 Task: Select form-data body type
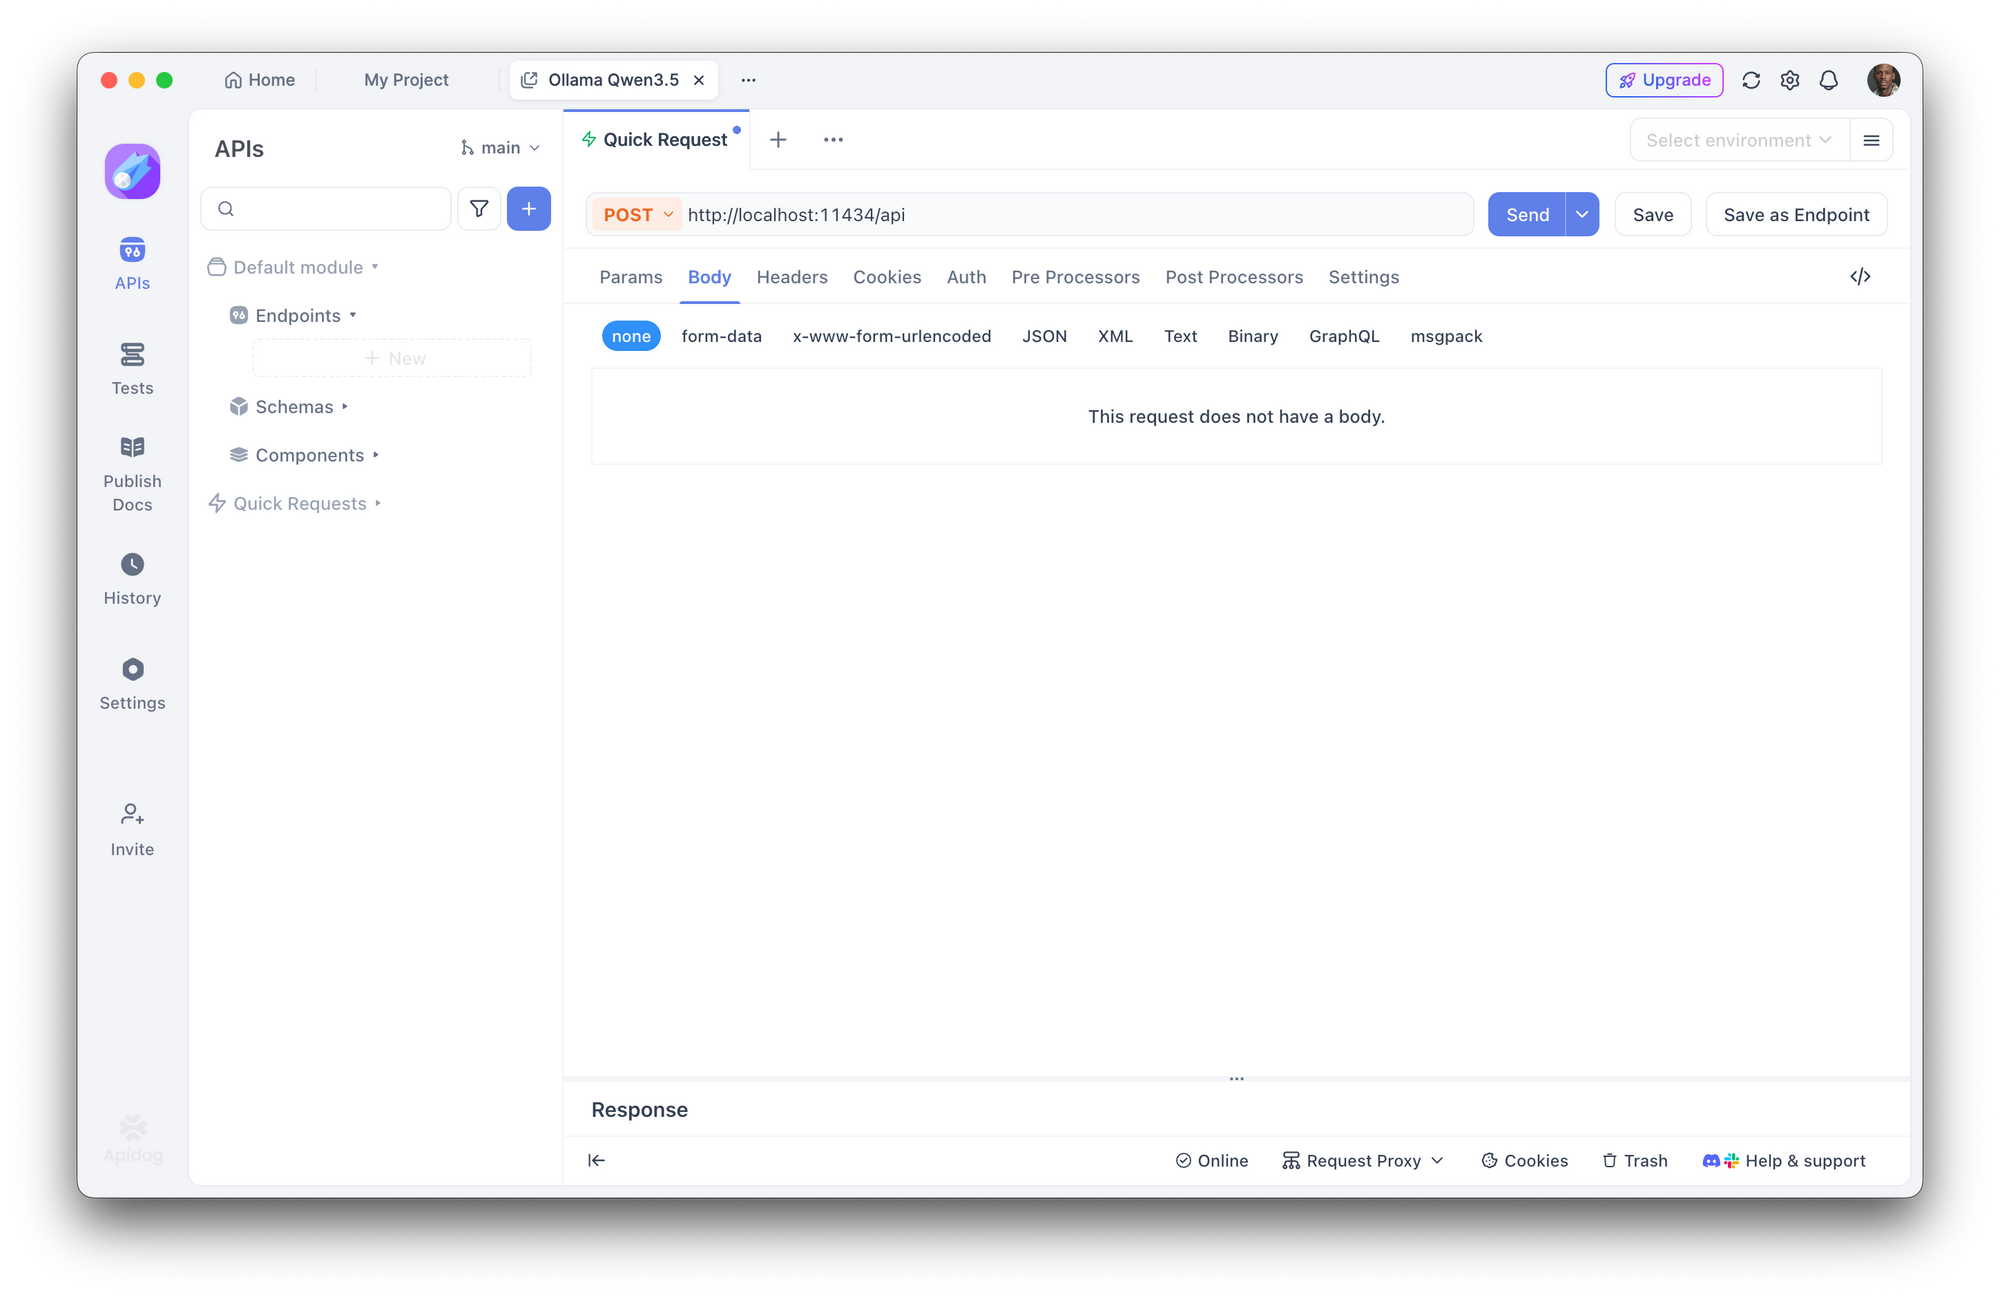(x=721, y=336)
